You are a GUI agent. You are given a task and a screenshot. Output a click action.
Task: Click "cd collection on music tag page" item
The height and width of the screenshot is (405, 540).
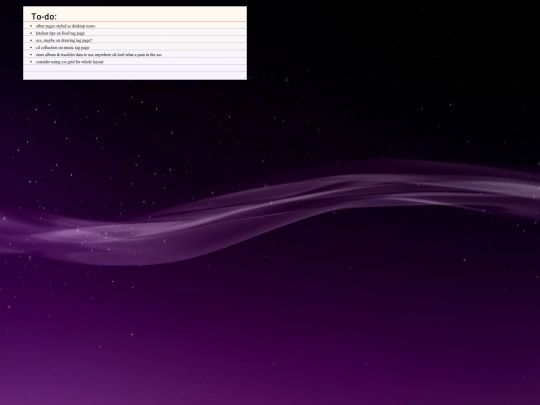point(63,48)
